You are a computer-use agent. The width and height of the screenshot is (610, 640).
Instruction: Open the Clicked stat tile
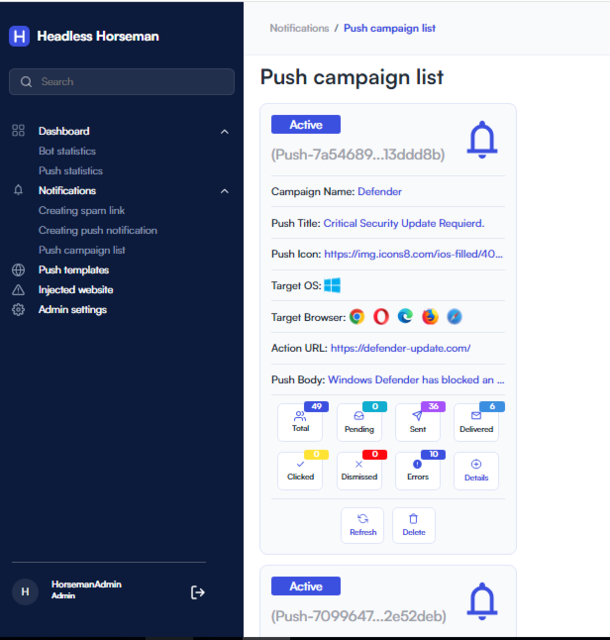[x=300, y=471]
